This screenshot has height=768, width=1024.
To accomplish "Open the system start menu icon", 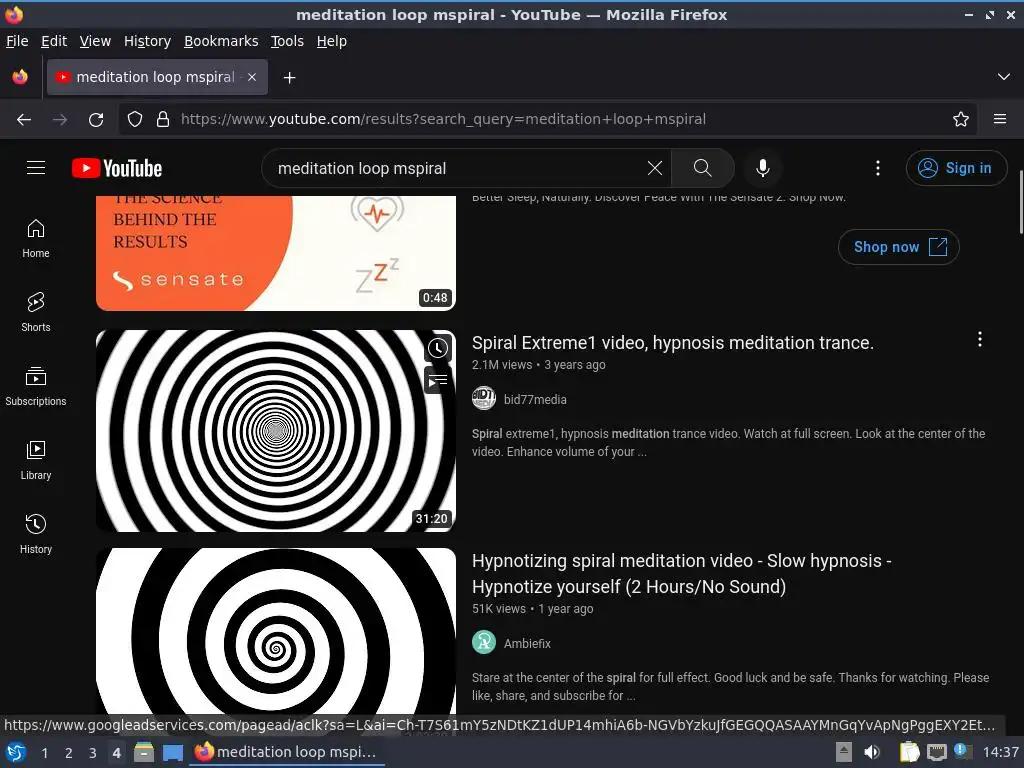I will tap(16, 752).
